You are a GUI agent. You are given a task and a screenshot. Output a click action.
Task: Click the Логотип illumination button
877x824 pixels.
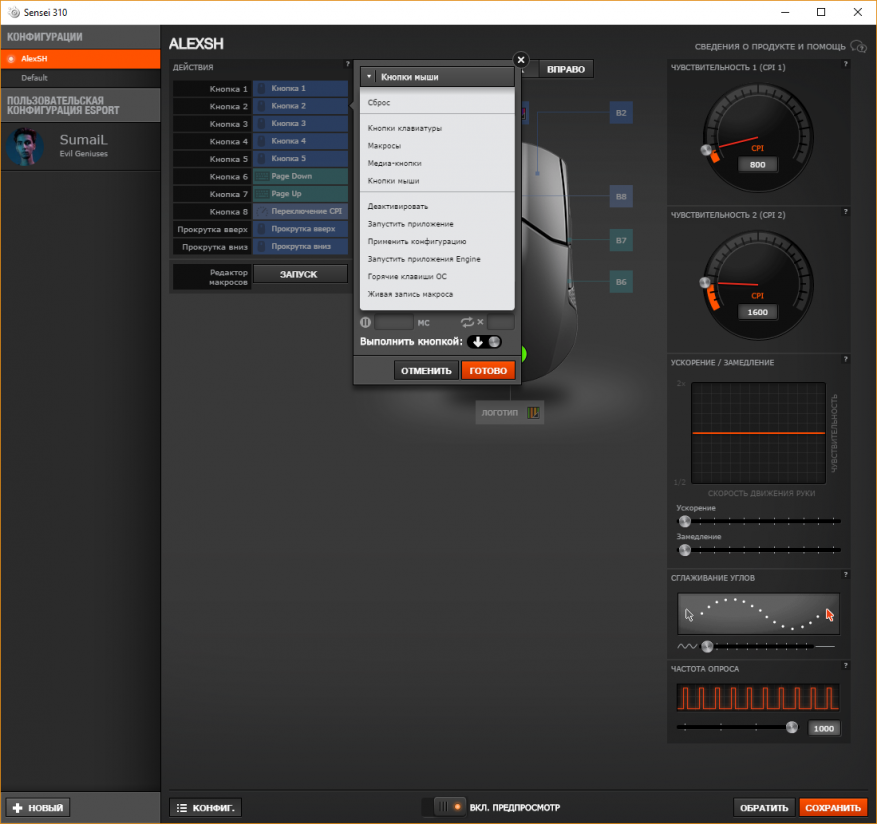pos(509,413)
